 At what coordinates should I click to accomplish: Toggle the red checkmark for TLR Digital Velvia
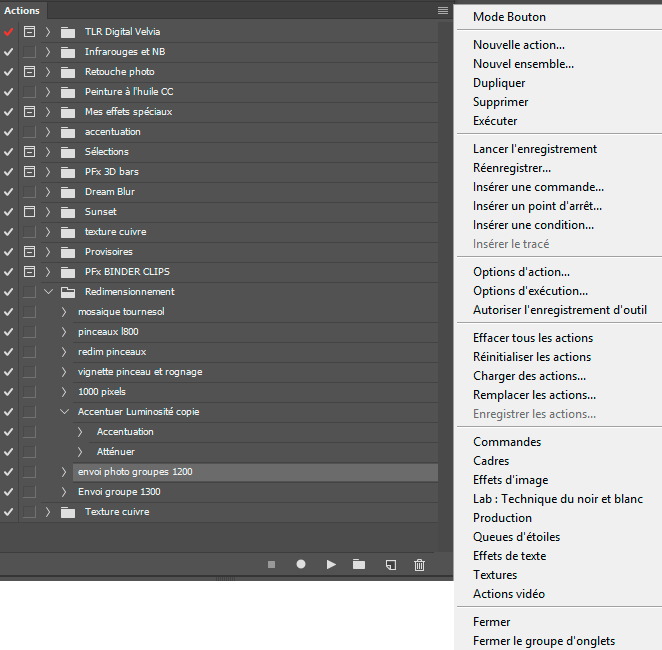tap(9, 32)
